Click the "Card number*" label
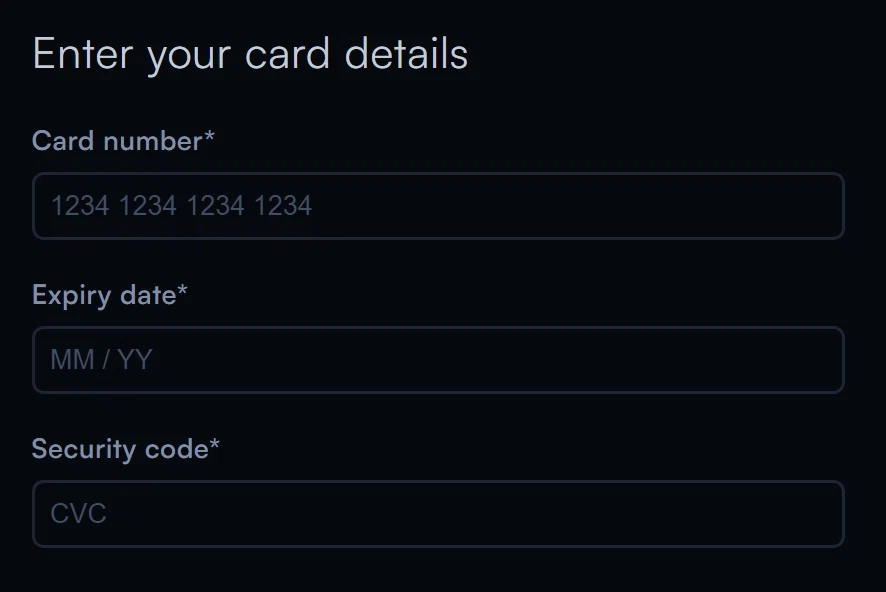Screen dimensions: 886x592 coord(117,141)
